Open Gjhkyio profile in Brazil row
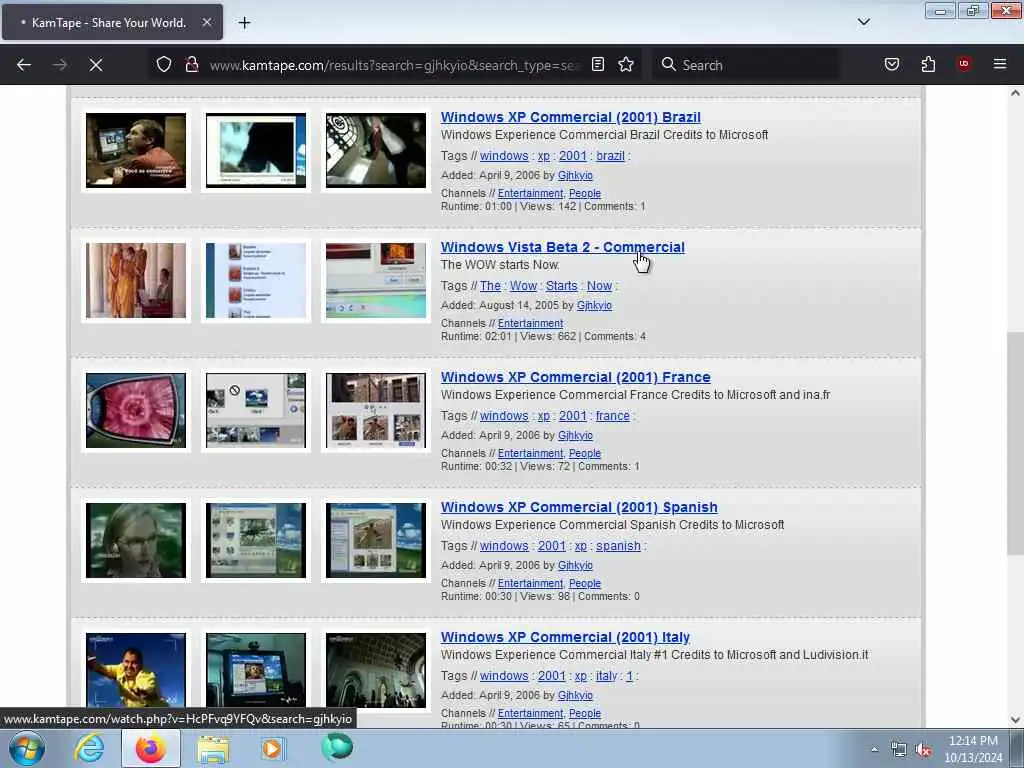The width and height of the screenshot is (1024, 768). 575,176
